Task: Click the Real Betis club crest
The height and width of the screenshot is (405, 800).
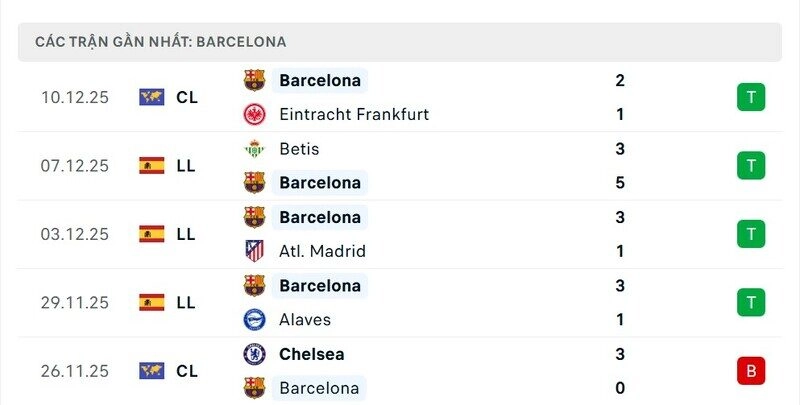Action: tap(255, 149)
